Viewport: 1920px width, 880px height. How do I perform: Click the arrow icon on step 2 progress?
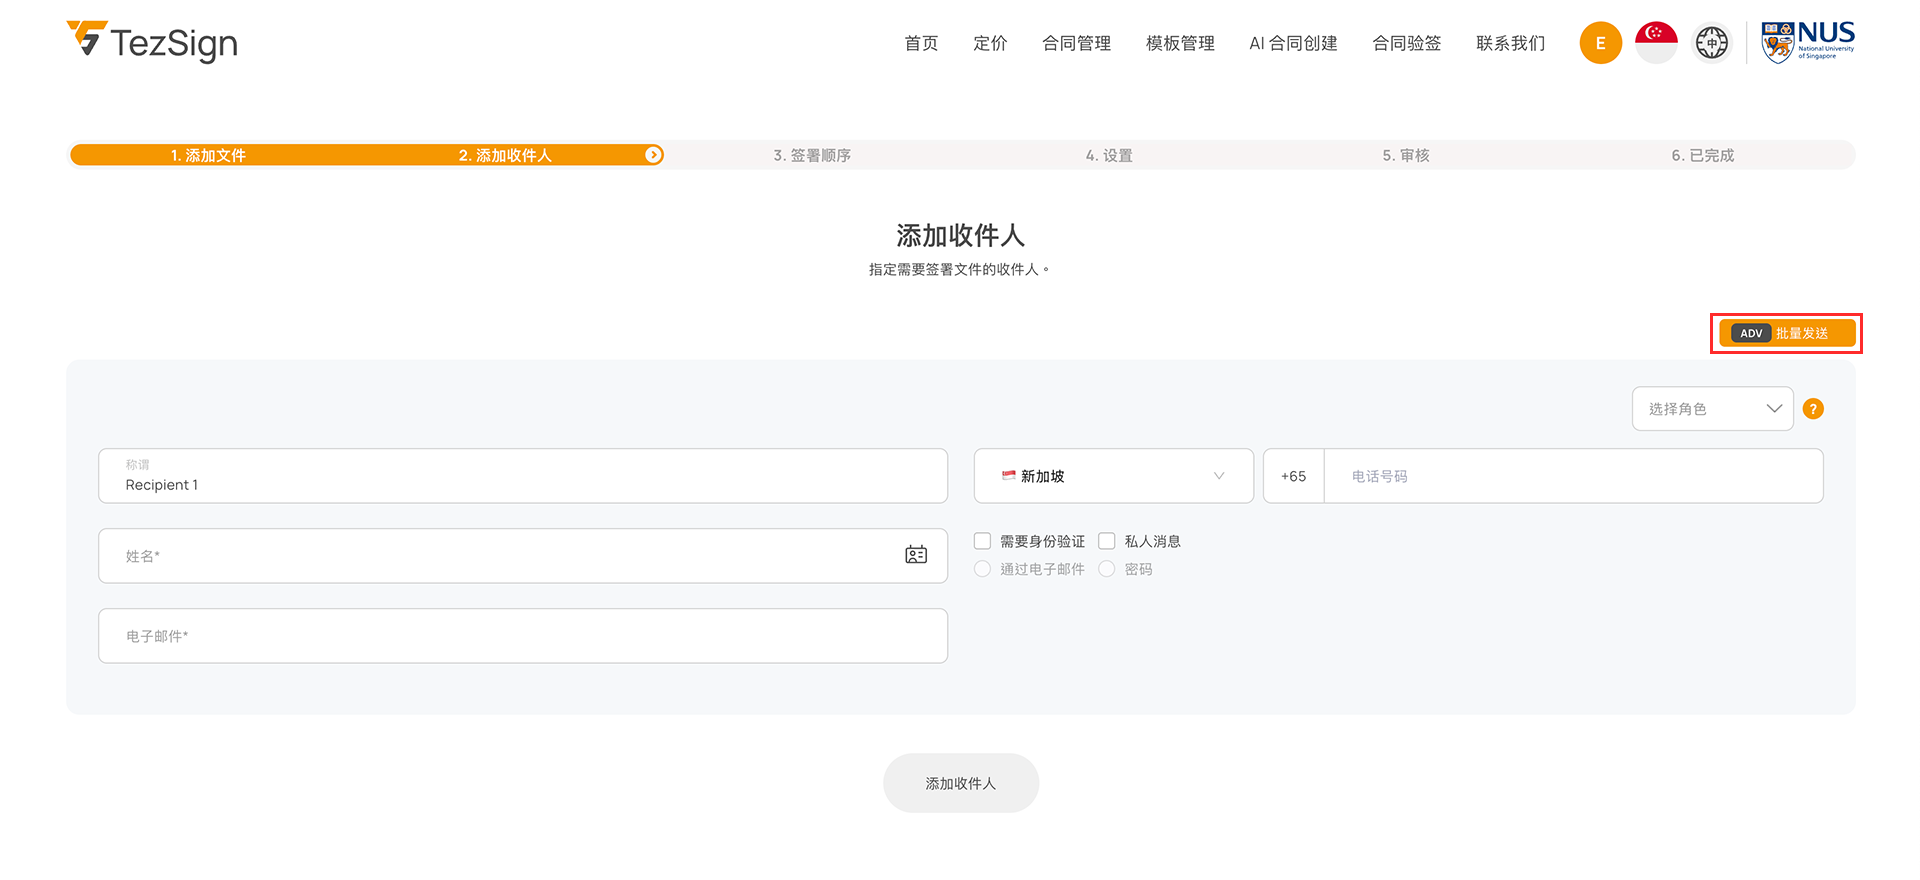pos(653,155)
